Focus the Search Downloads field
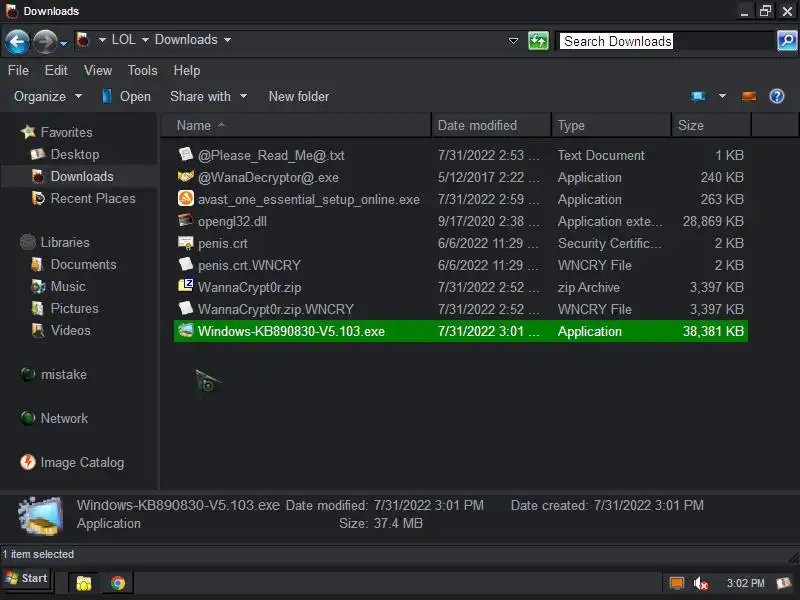800x600 pixels. point(665,41)
